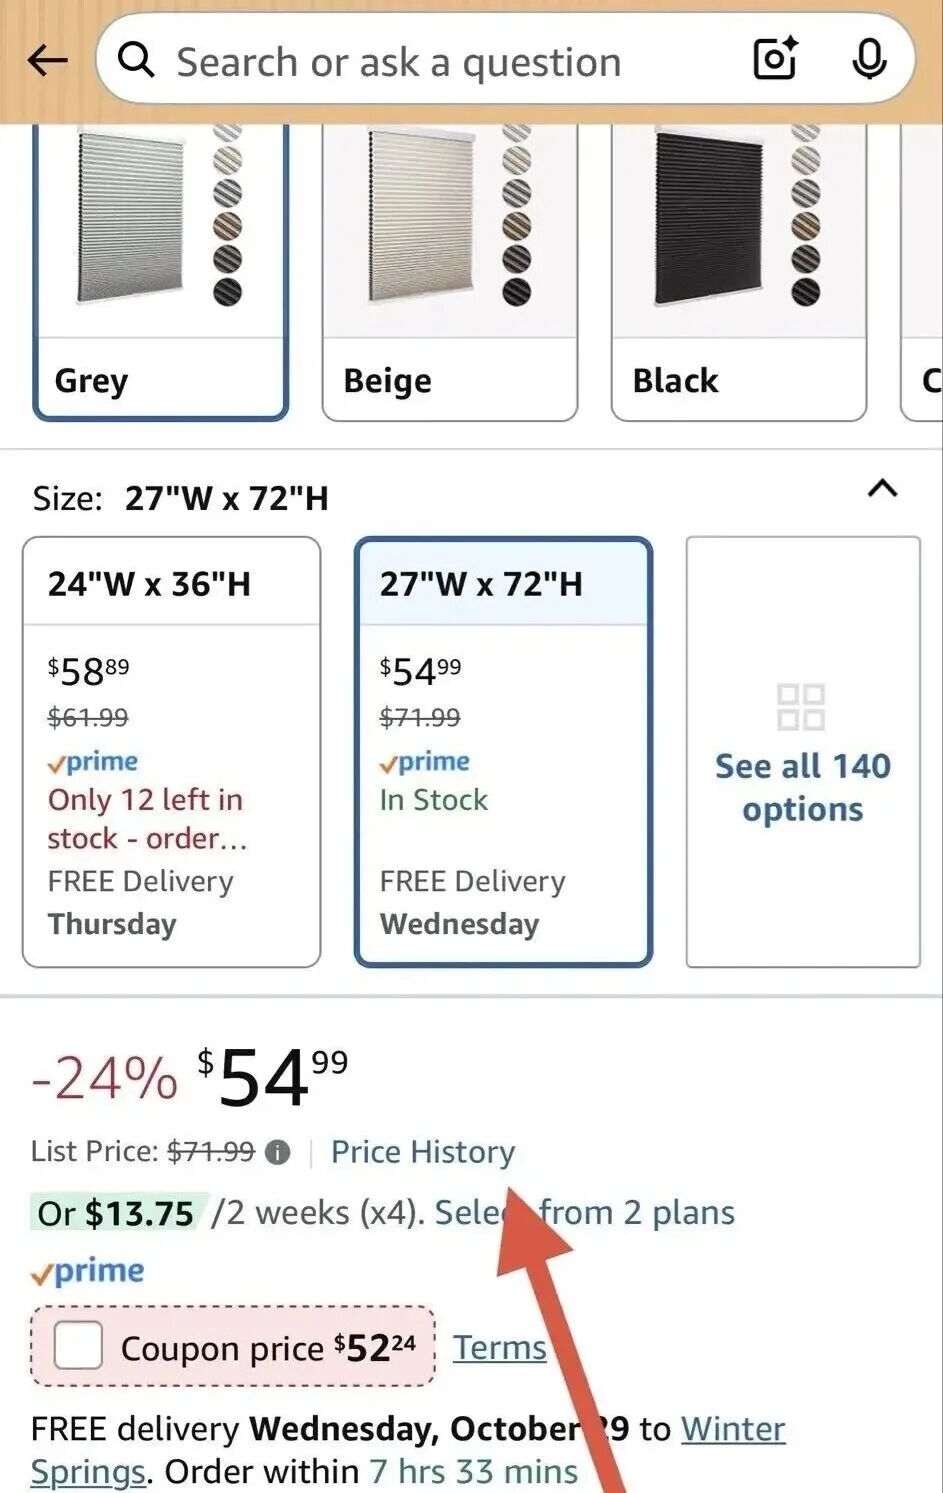Open camera lens search icon
The width and height of the screenshot is (943, 1493).
pyautogui.click(x=775, y=59)
